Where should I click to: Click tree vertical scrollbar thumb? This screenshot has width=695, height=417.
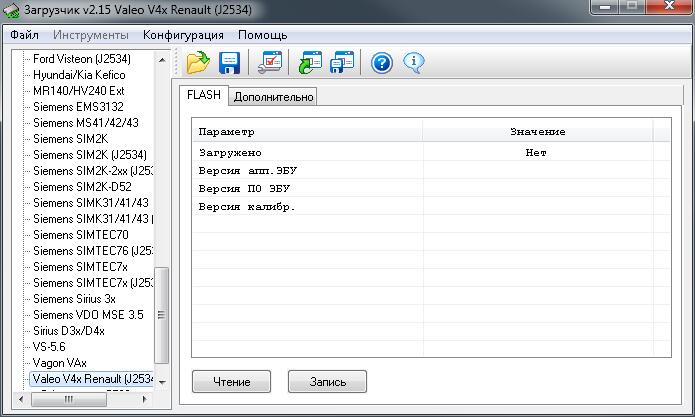(x=161, y=315)
